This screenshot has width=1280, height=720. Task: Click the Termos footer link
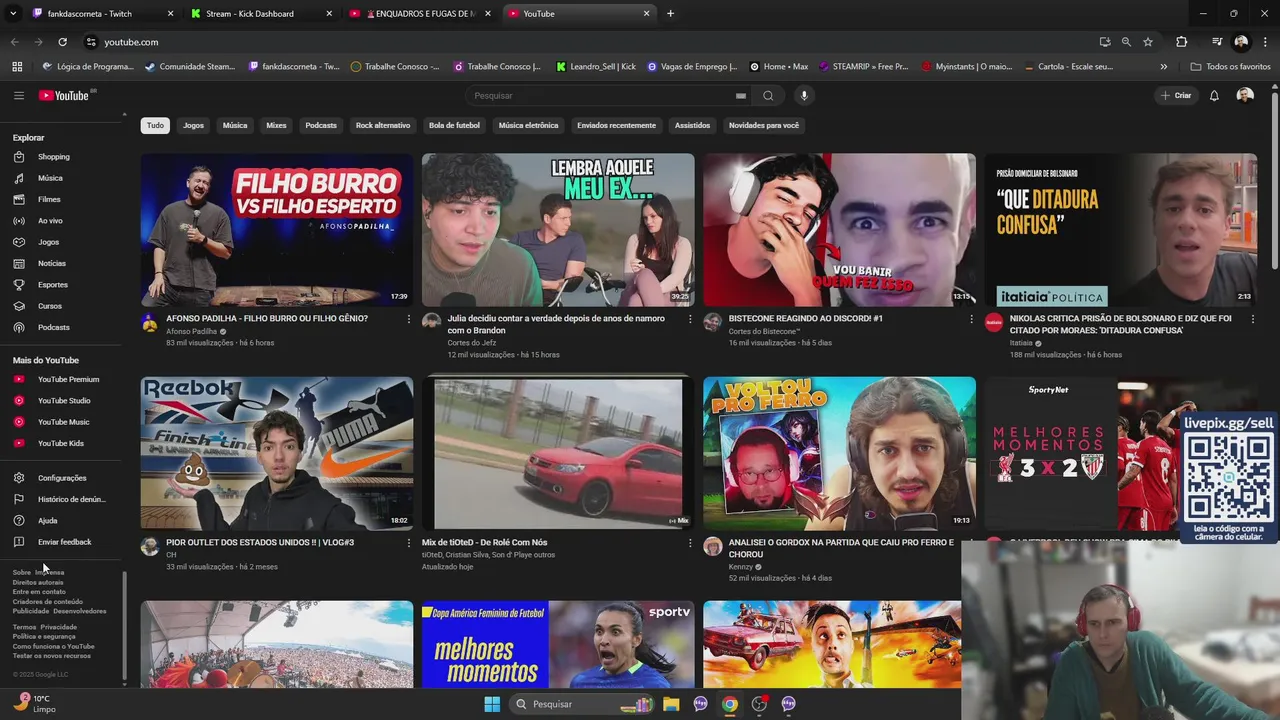coord(24,627)
